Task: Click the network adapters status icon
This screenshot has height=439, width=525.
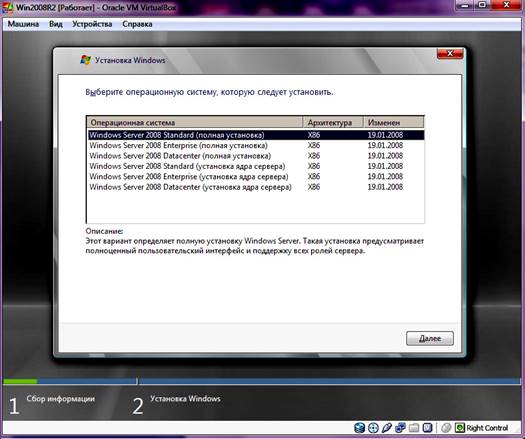Action: pos(400,428)
